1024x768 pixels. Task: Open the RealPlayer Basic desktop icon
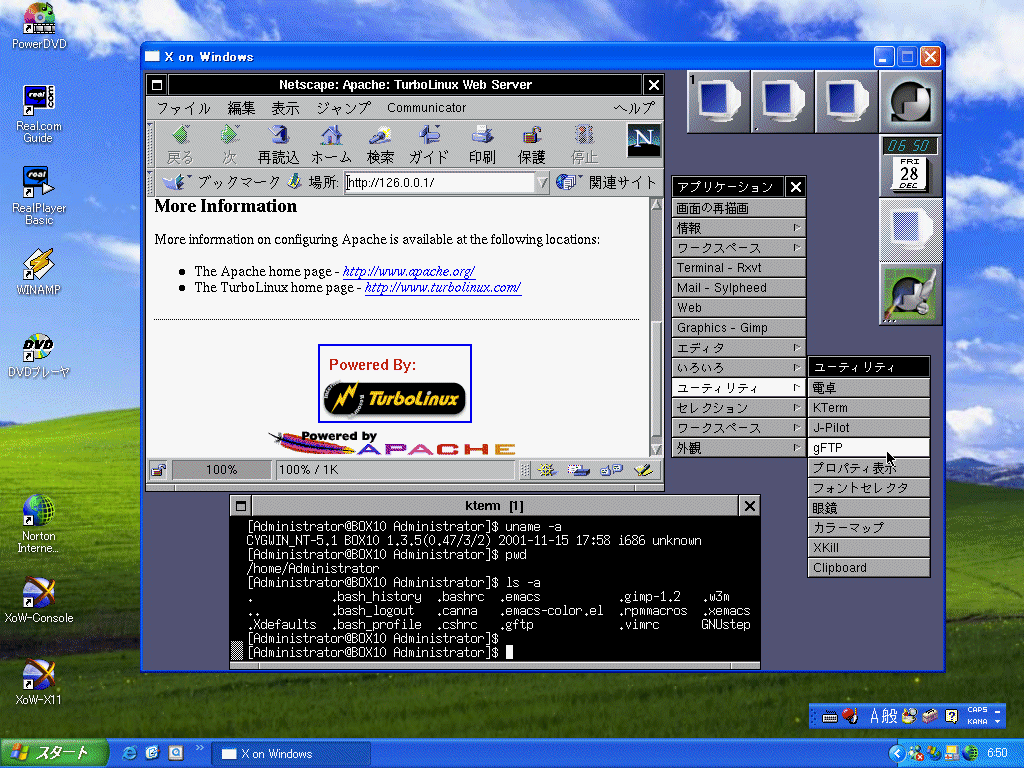(x=39, y=195)
